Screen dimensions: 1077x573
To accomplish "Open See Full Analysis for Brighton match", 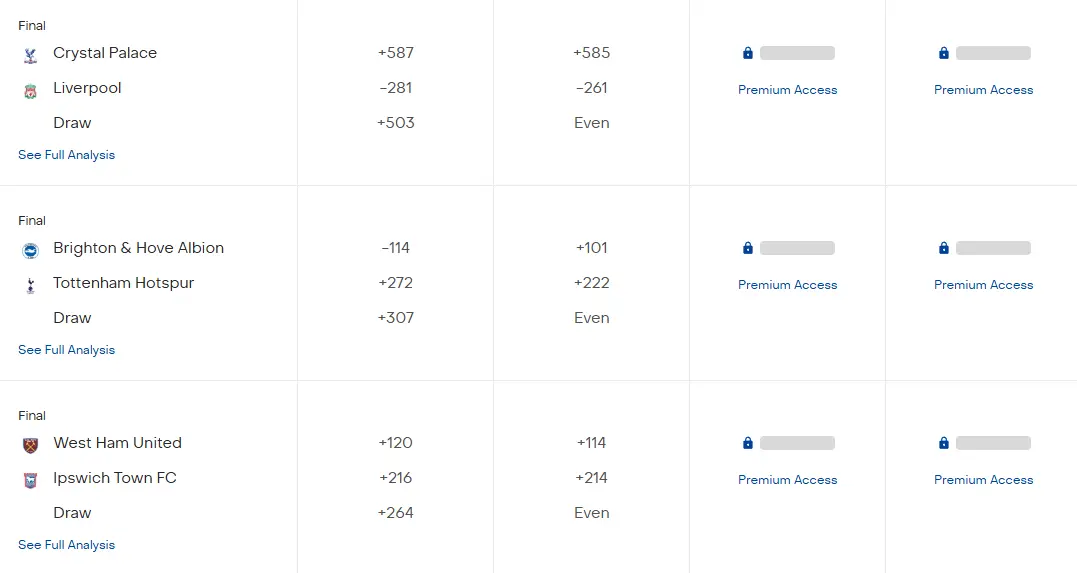I will (66, 350).
